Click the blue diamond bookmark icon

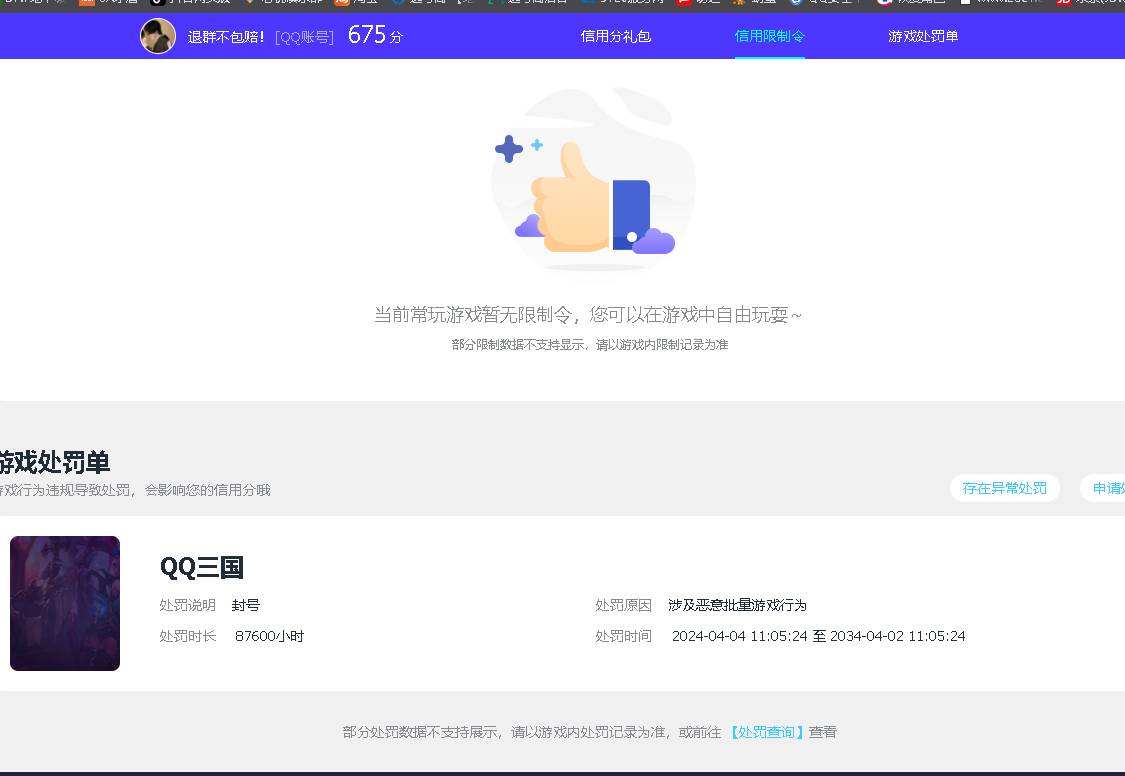click(x=398, y=5)
